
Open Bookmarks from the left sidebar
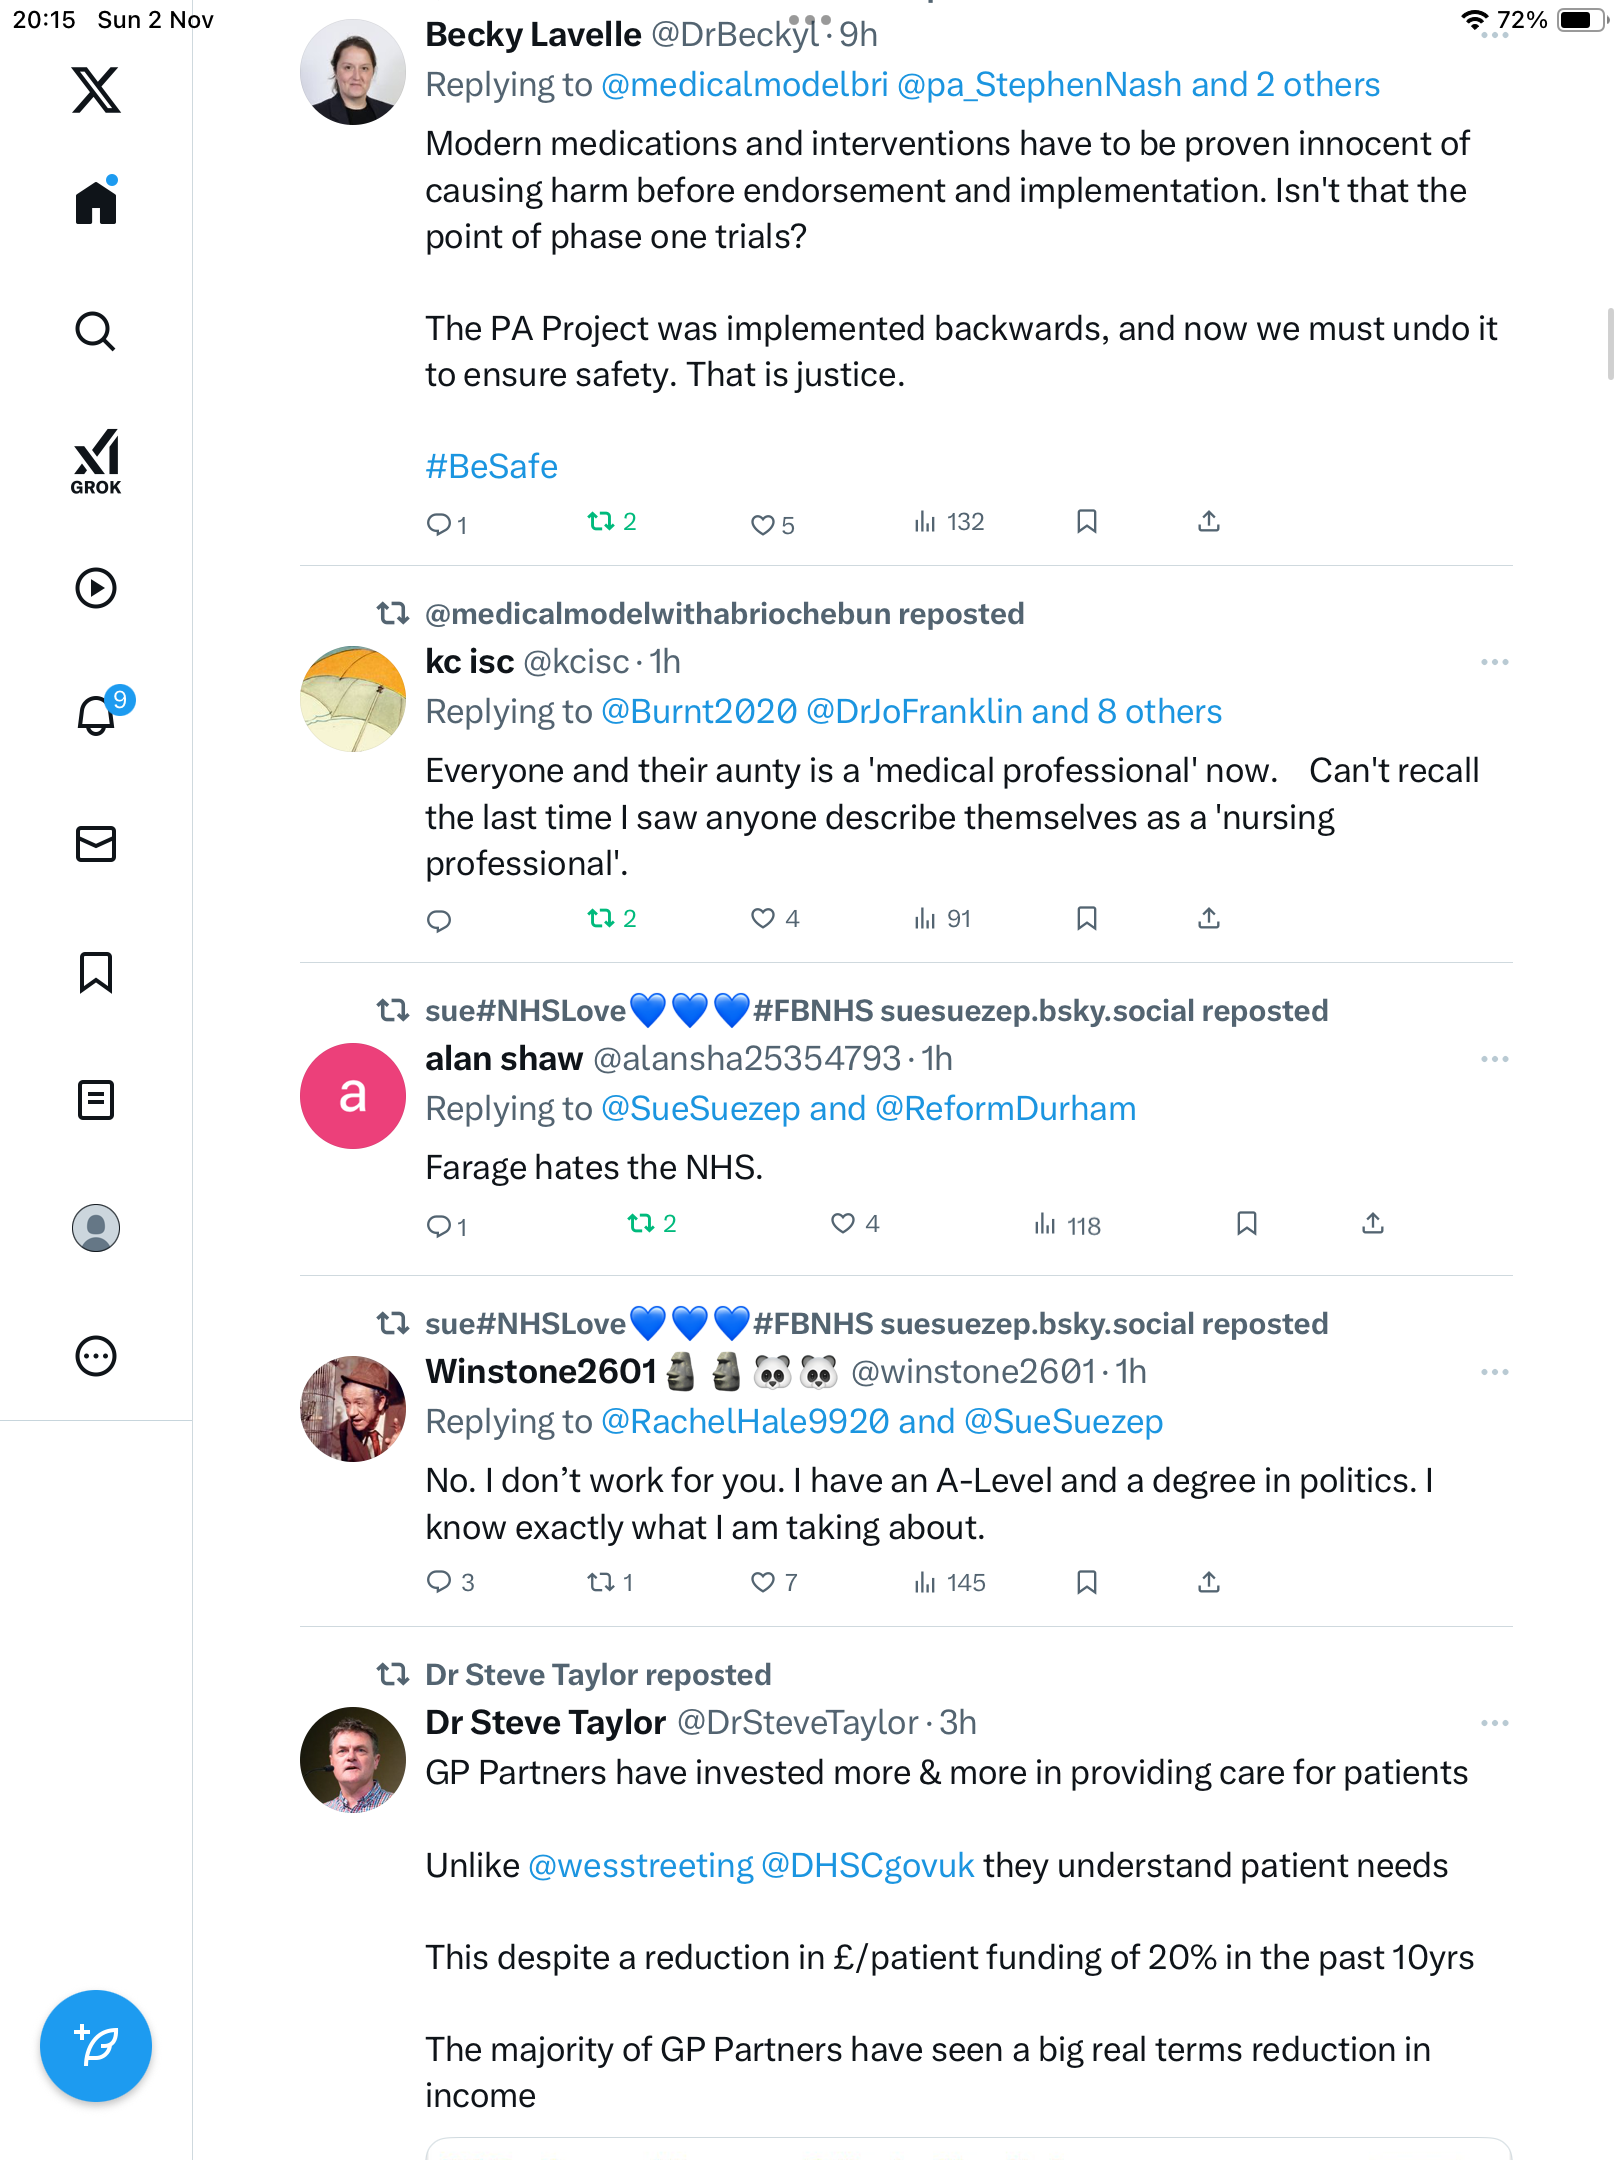point(96,972)
